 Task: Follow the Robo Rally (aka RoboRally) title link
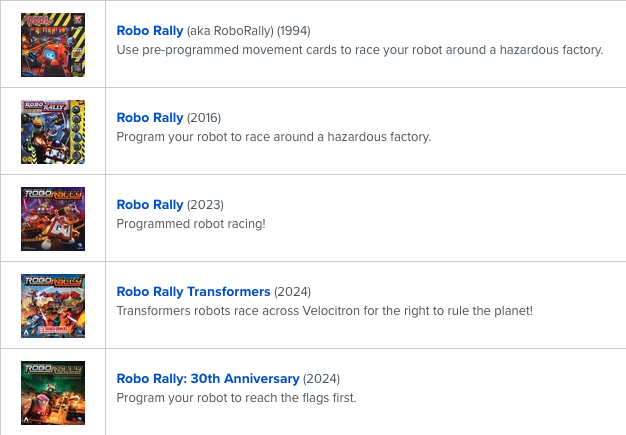pyautogui.click(x=150, y=31)
